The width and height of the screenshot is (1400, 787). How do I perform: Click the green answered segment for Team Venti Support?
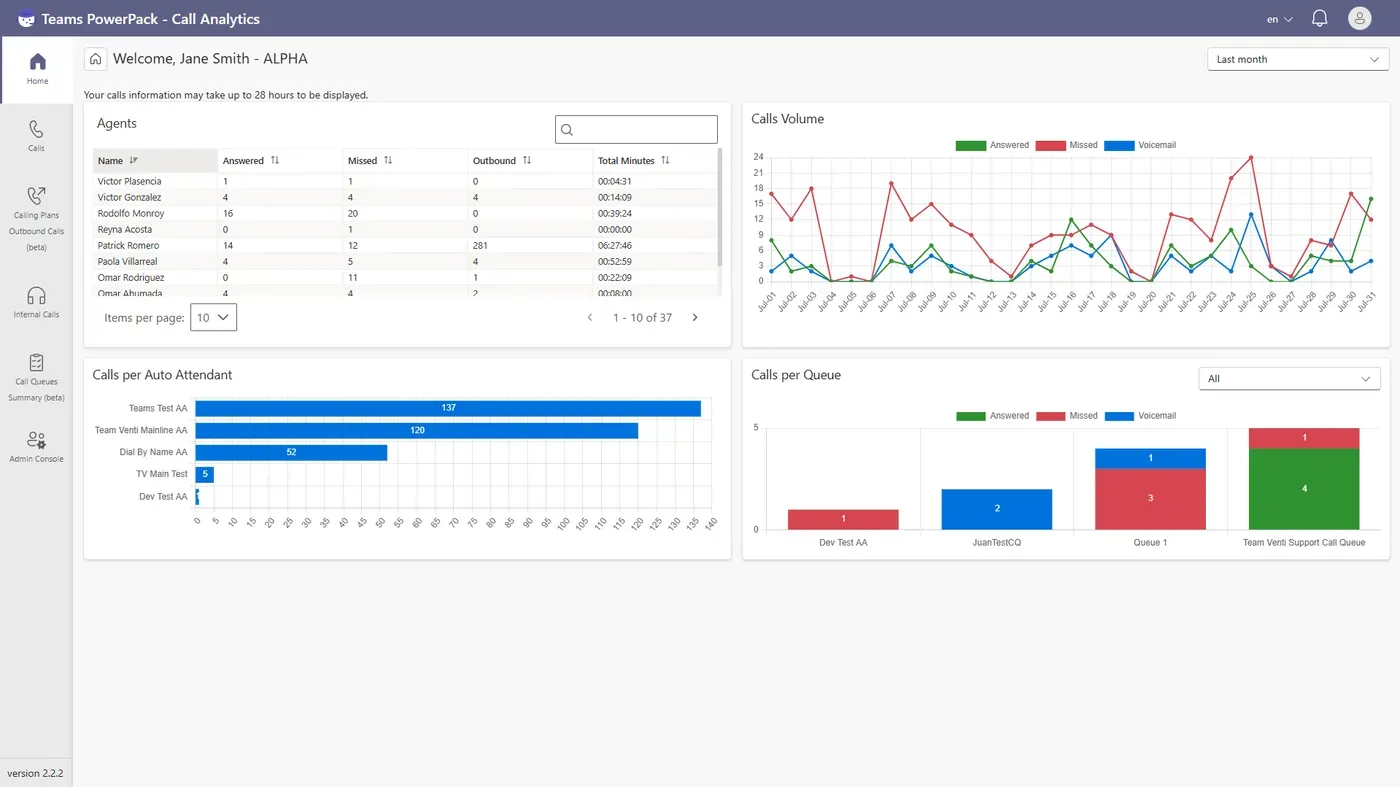point(1304,489)
